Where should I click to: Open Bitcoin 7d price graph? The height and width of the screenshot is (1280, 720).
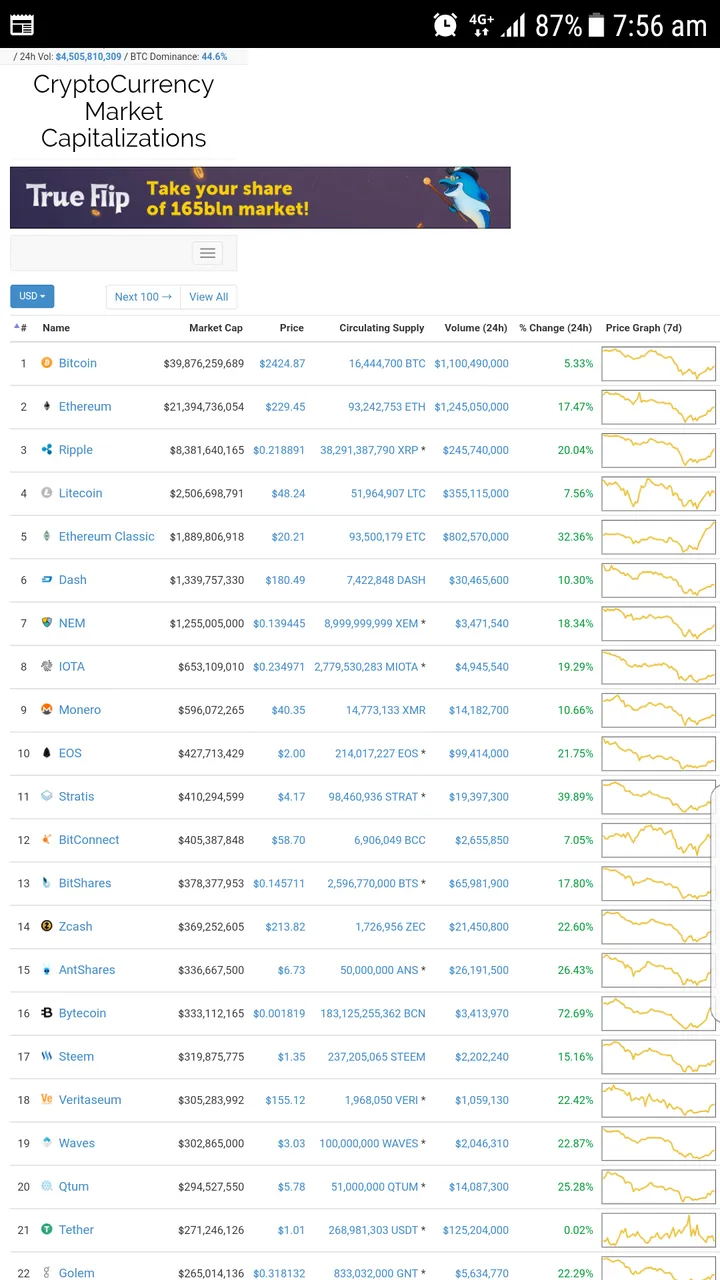(659, 363)
